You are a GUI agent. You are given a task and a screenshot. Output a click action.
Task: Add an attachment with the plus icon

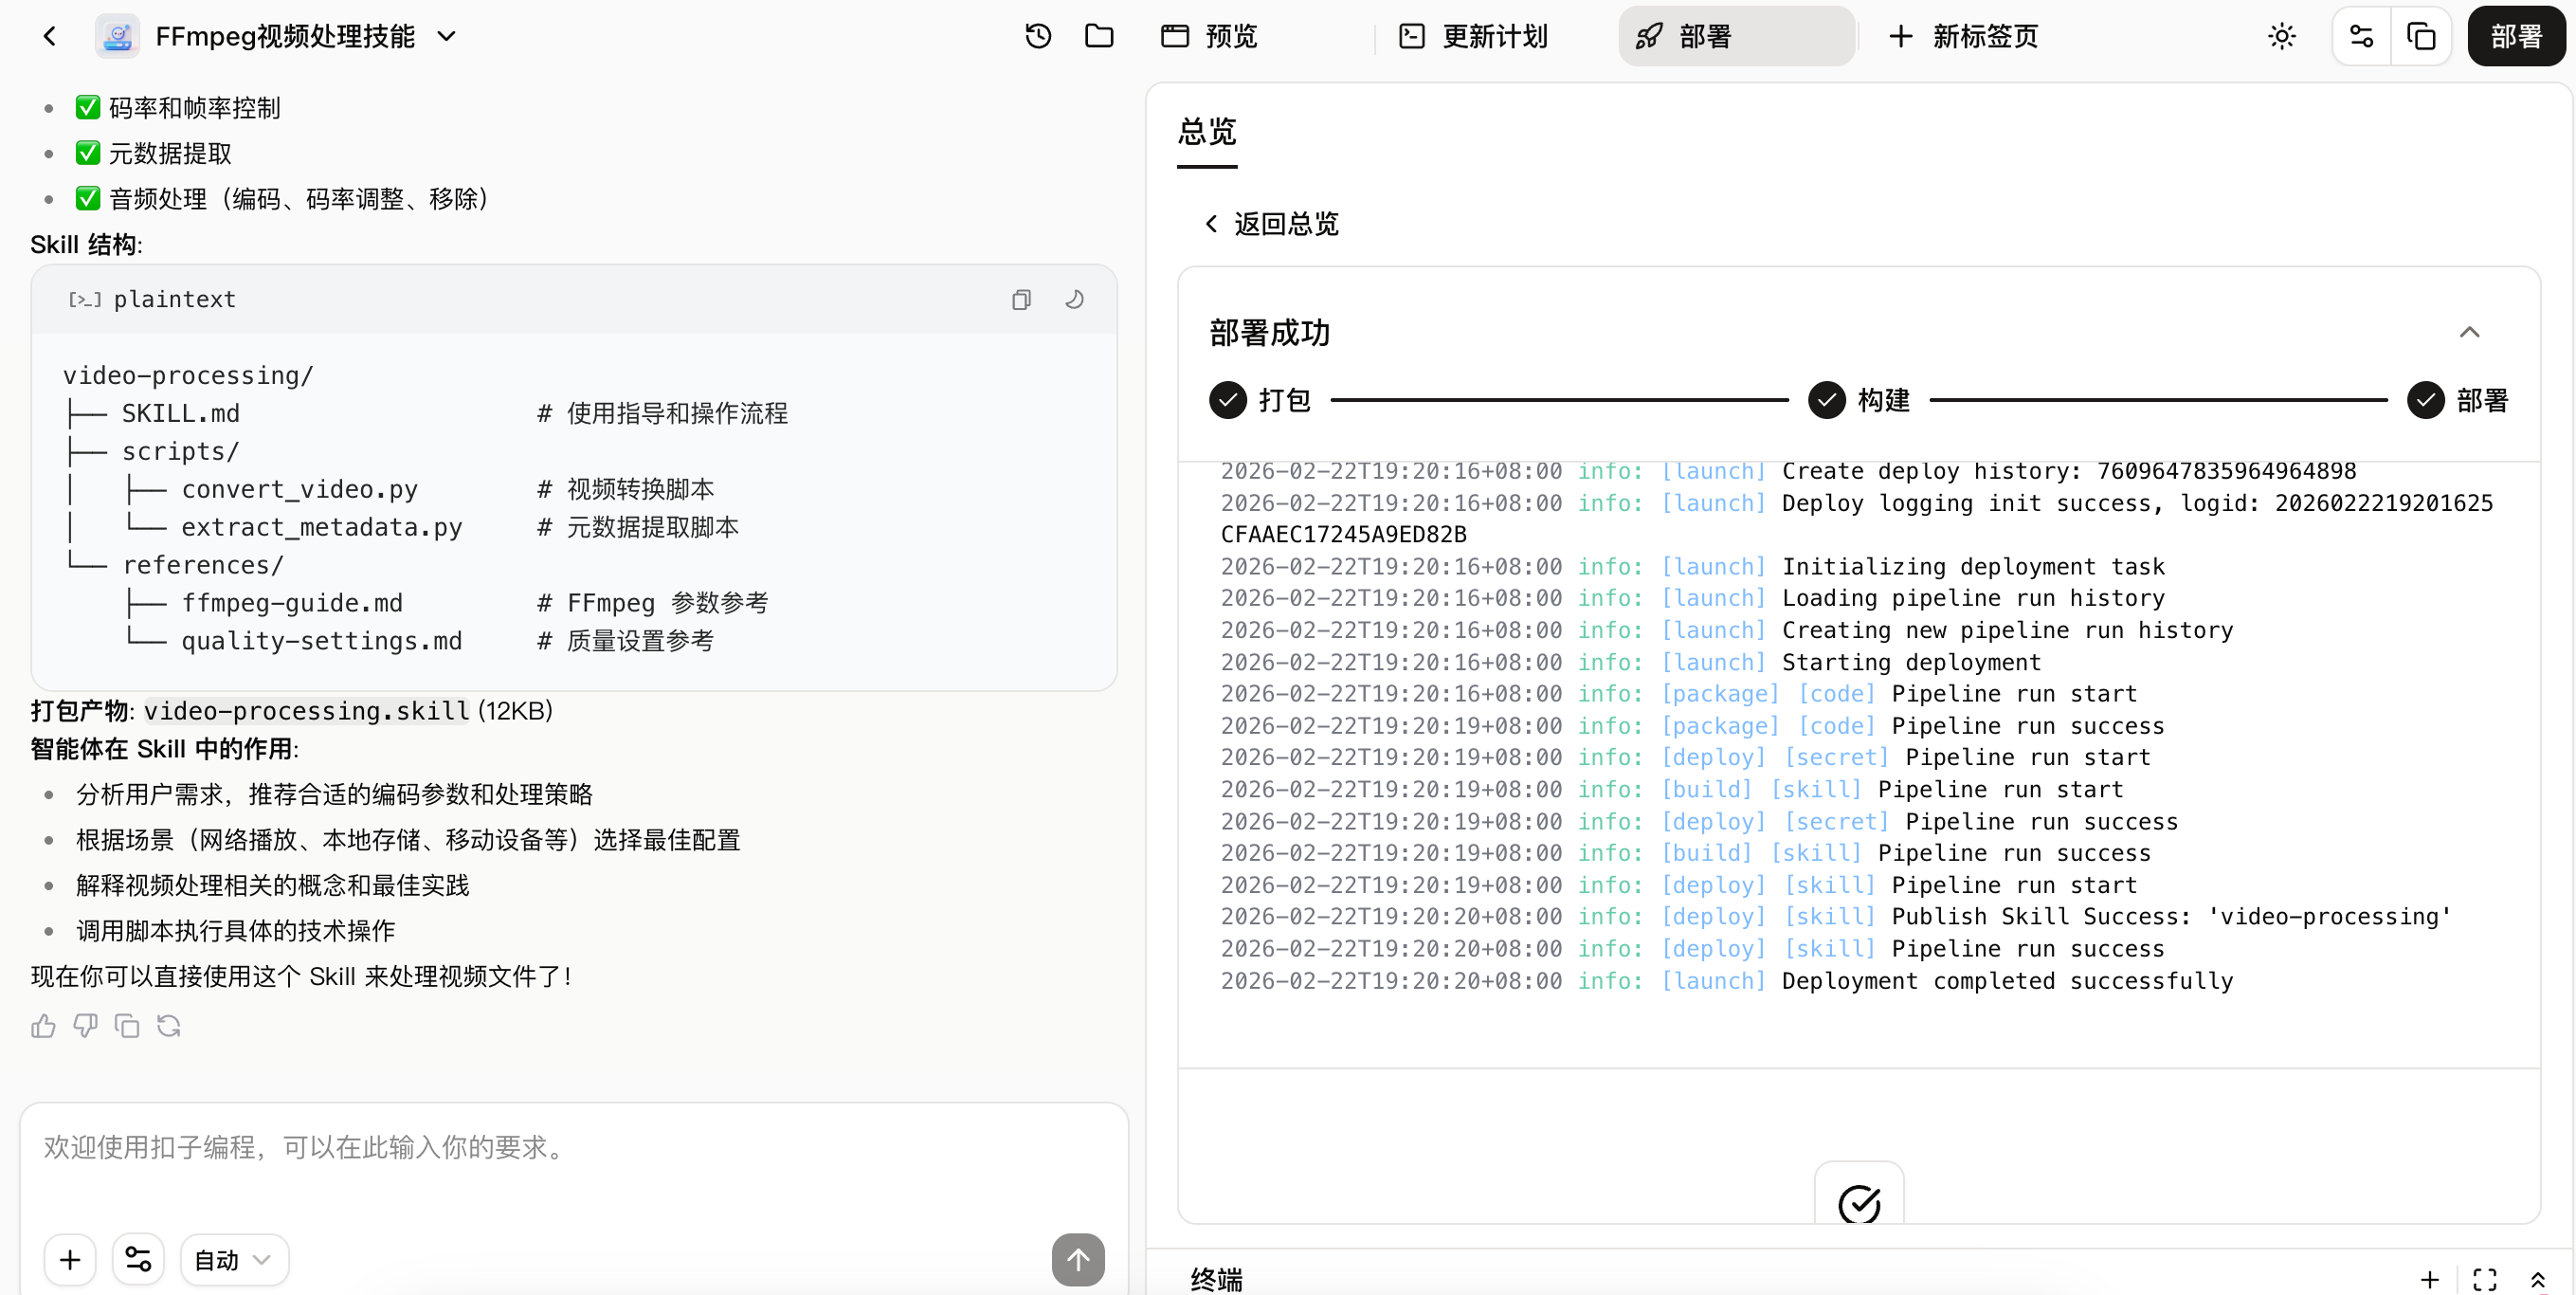coord(69,1259)
